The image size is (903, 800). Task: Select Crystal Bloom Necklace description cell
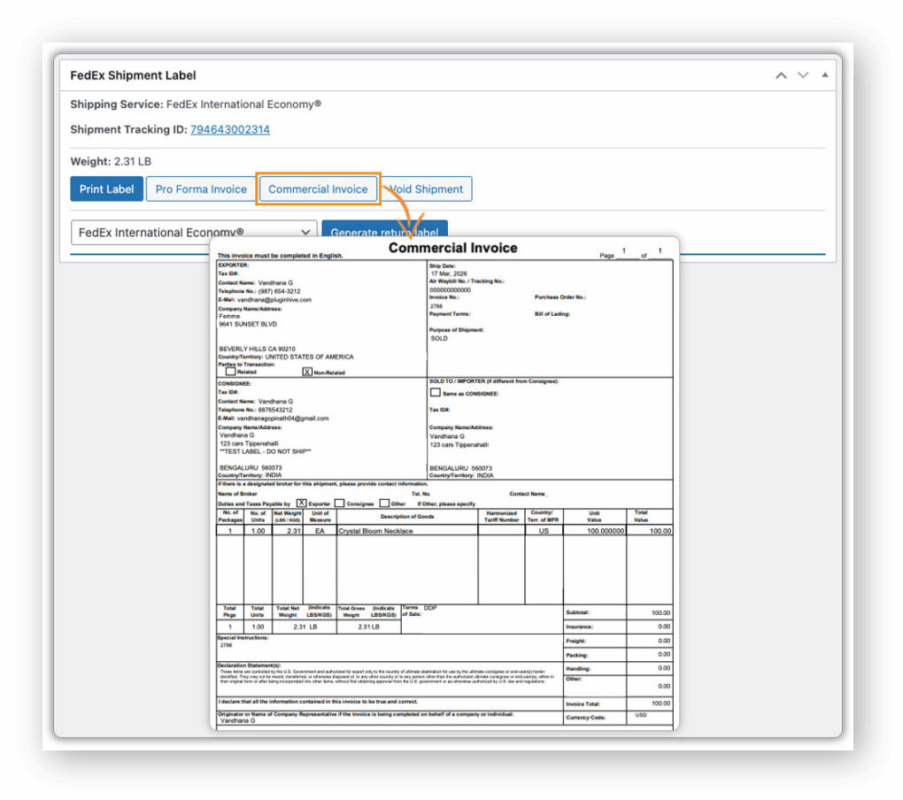[x=407, y=531]
